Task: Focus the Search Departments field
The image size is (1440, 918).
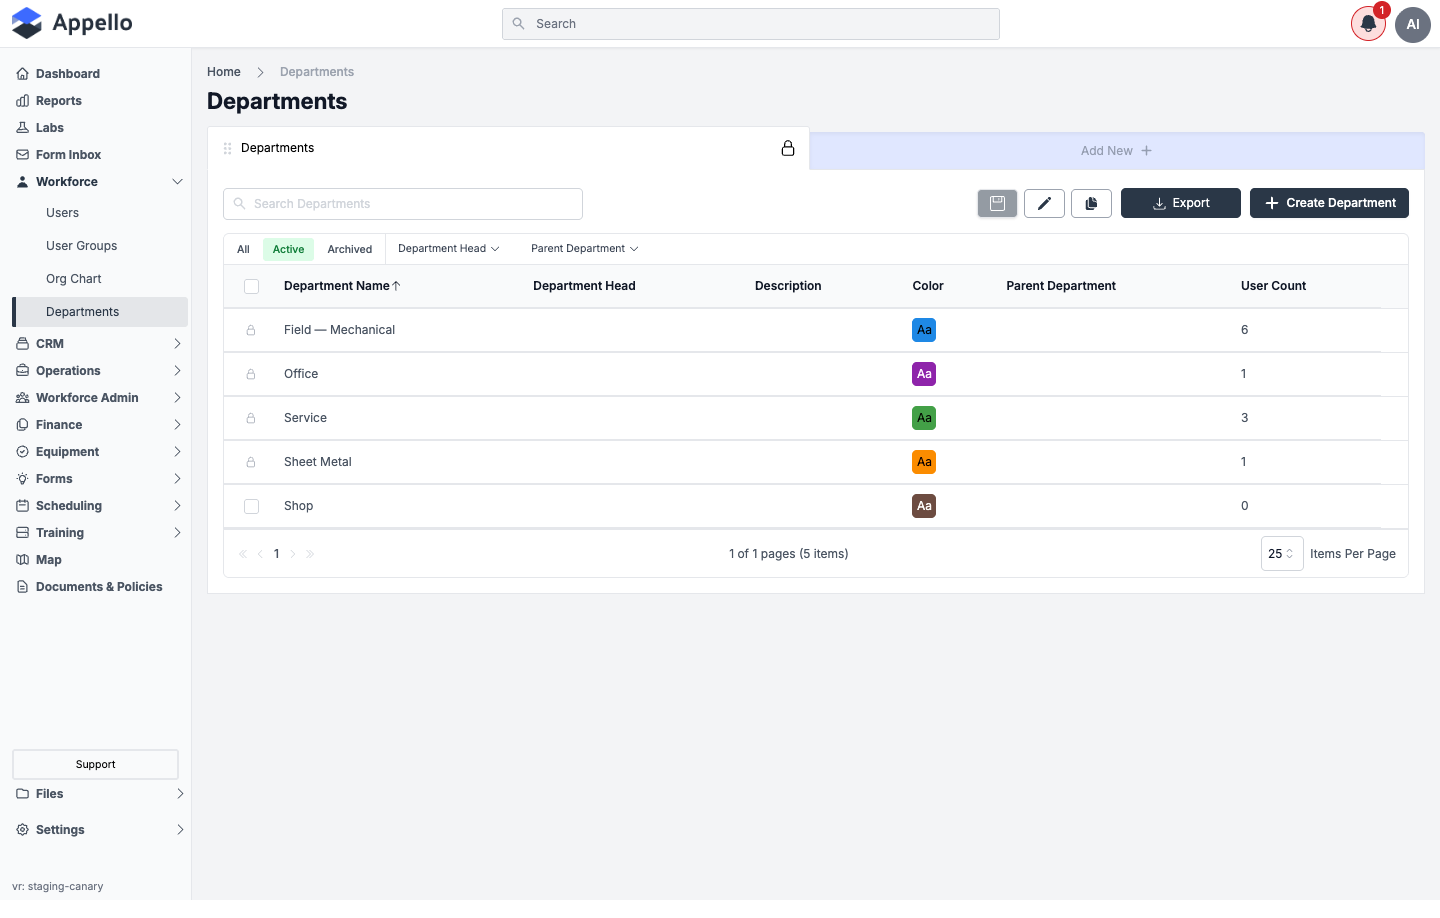Action: point(403,204)
